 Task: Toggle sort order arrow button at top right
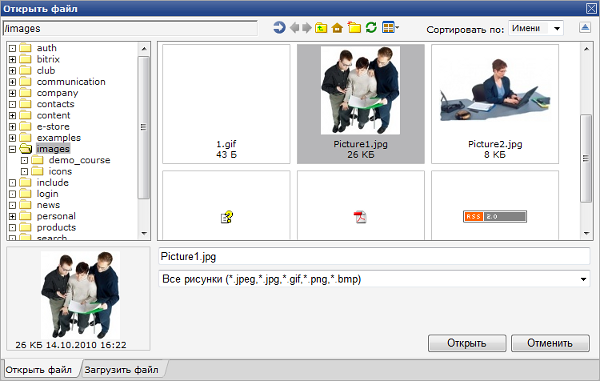(x=585, y=28)
